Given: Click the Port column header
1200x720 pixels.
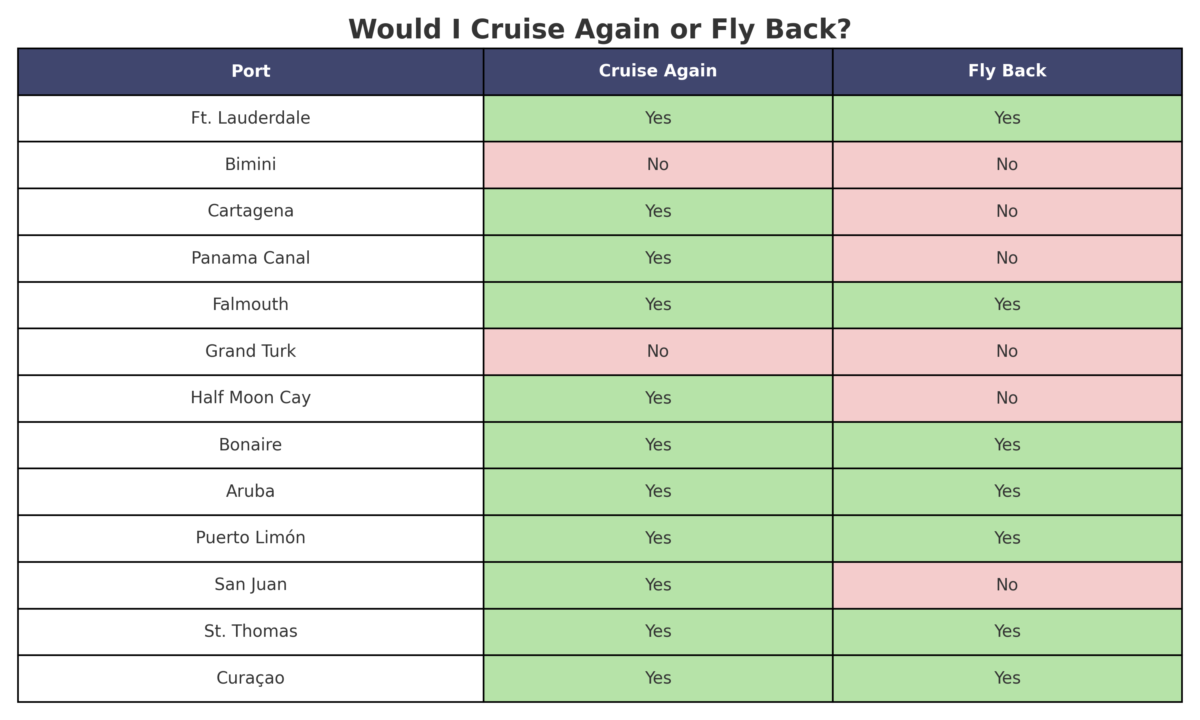Looking at the screenshot, I should [x=250, y=71].
